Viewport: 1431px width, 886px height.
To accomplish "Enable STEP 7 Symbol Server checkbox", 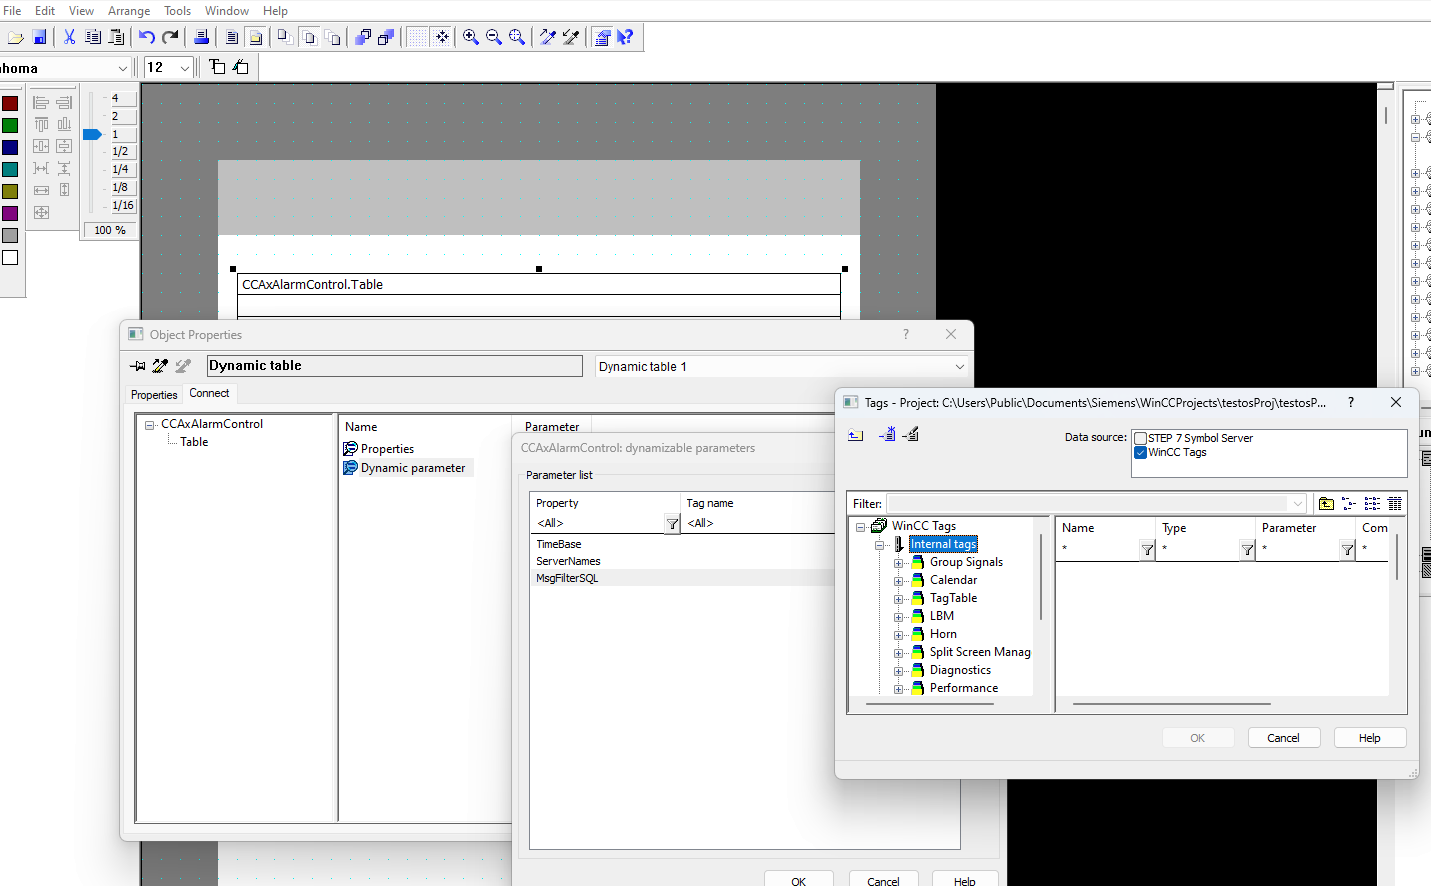I will coord(1140,438).
